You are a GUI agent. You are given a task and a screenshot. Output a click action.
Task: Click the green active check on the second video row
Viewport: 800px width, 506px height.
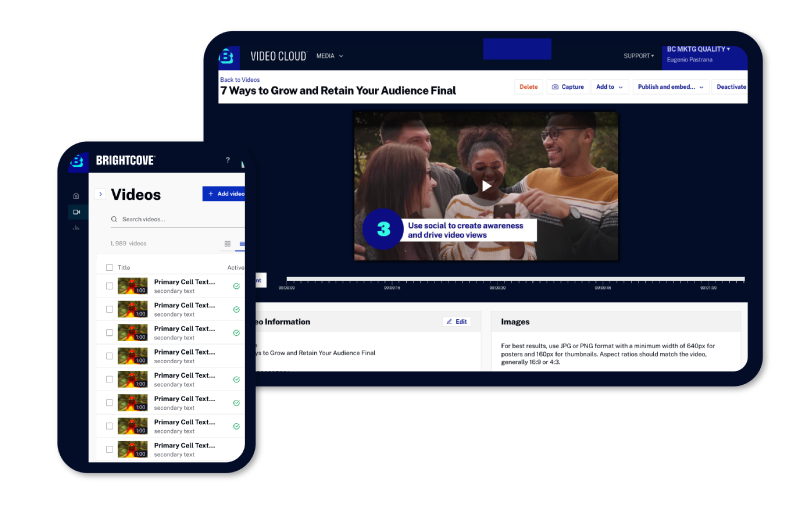236,310
